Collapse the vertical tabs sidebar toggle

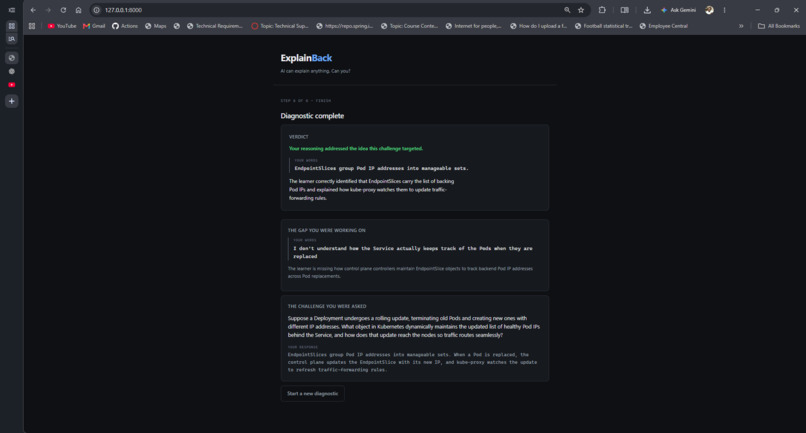pos(11,10)
